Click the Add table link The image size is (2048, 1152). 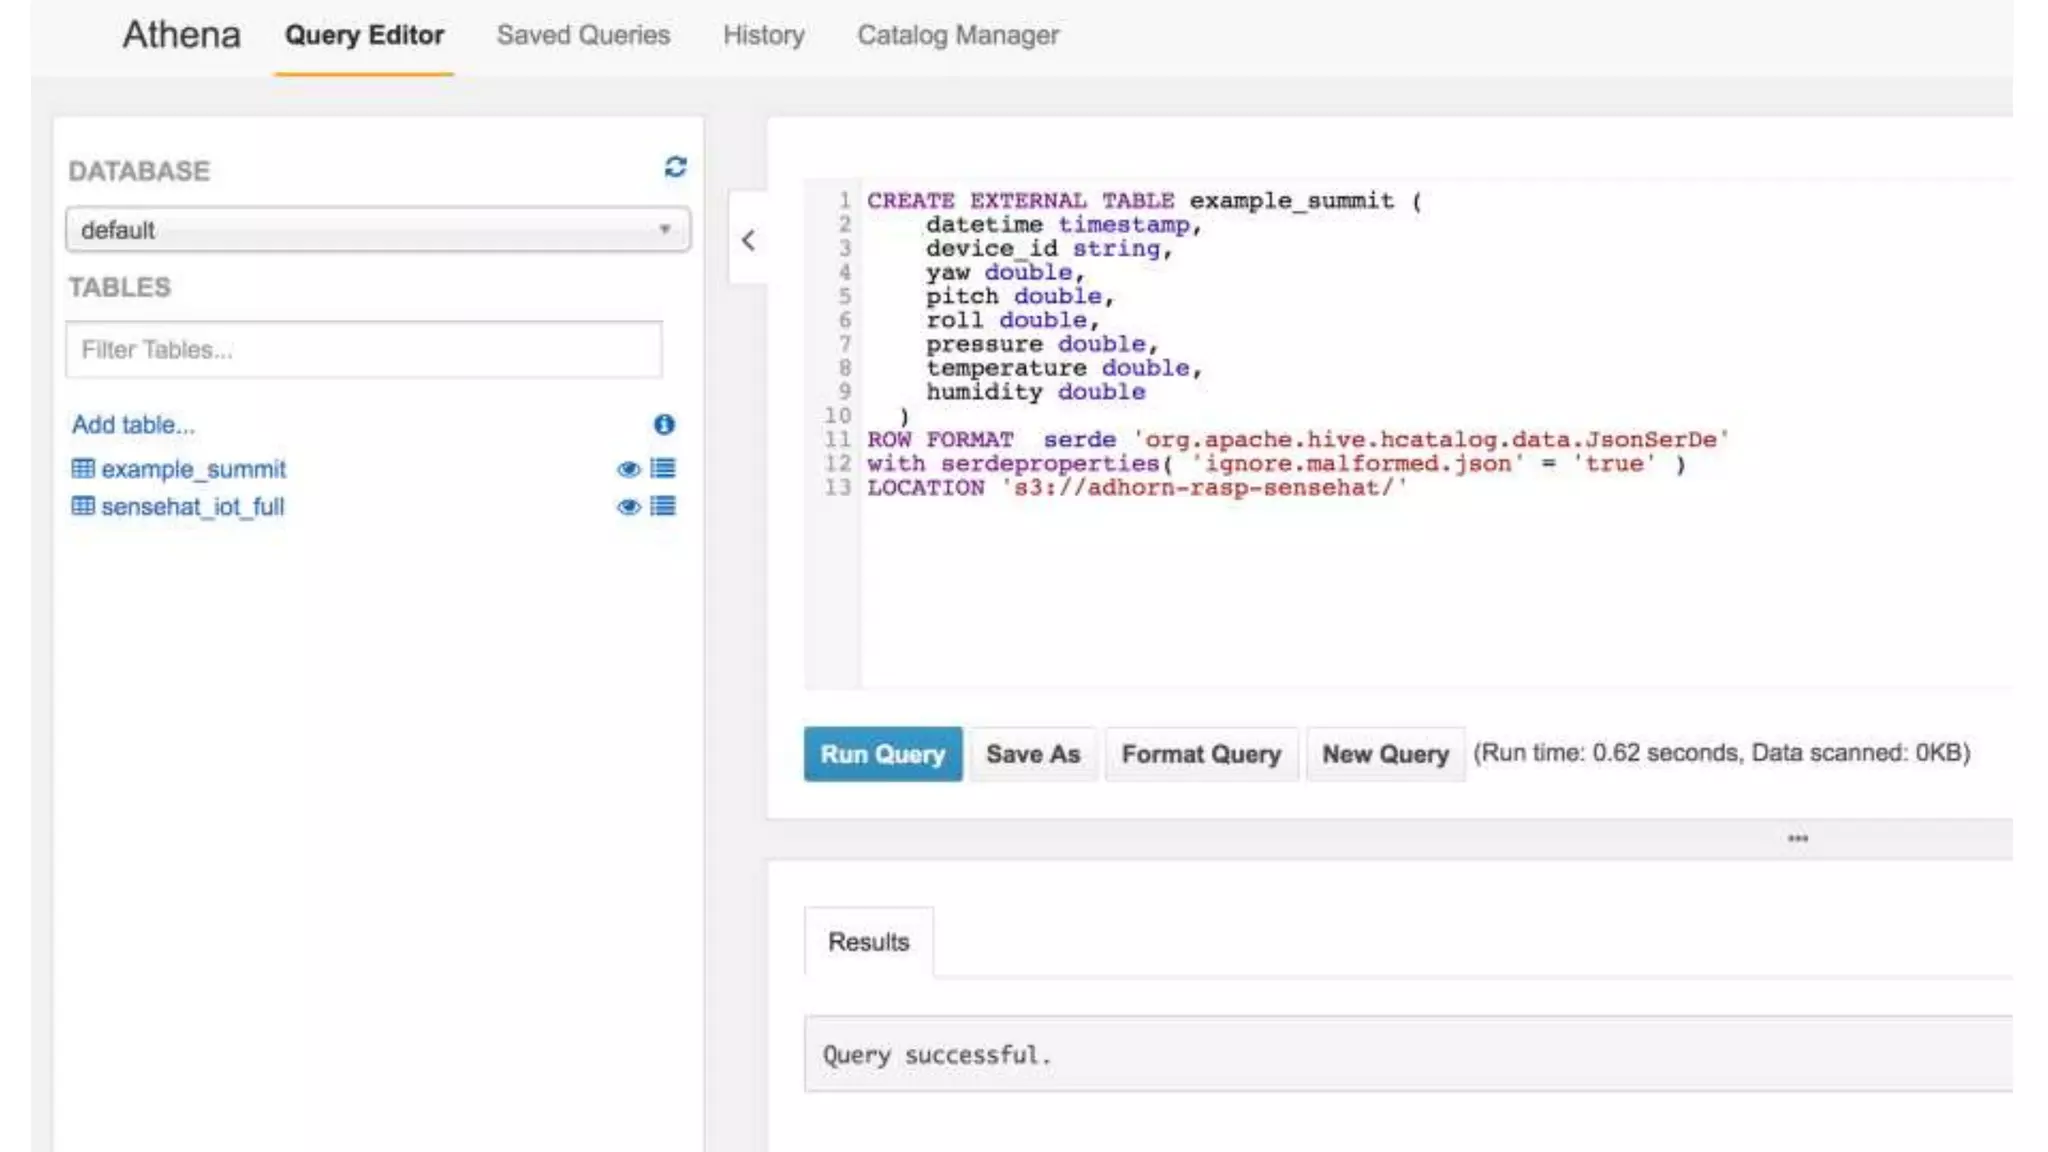pyautogui.click(x=133, y=424)
